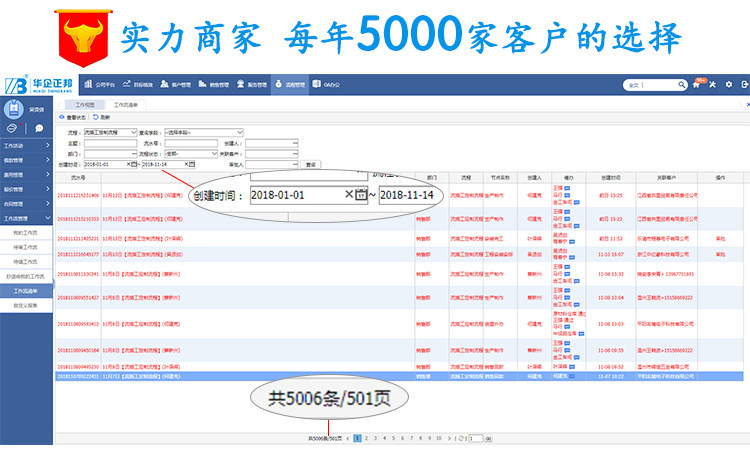Screen dimensions: 750x464
Task: Open the 流程 dropdown
Action: pyautogui.click(x=110, y=133)
